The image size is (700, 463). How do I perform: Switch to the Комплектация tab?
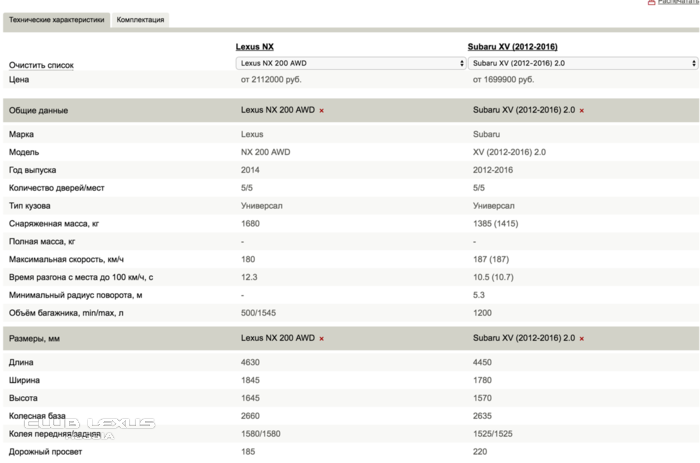[x=140, y=19]
